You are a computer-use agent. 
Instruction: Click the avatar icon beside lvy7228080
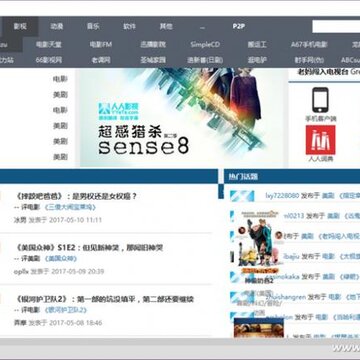tap(242, 196)
